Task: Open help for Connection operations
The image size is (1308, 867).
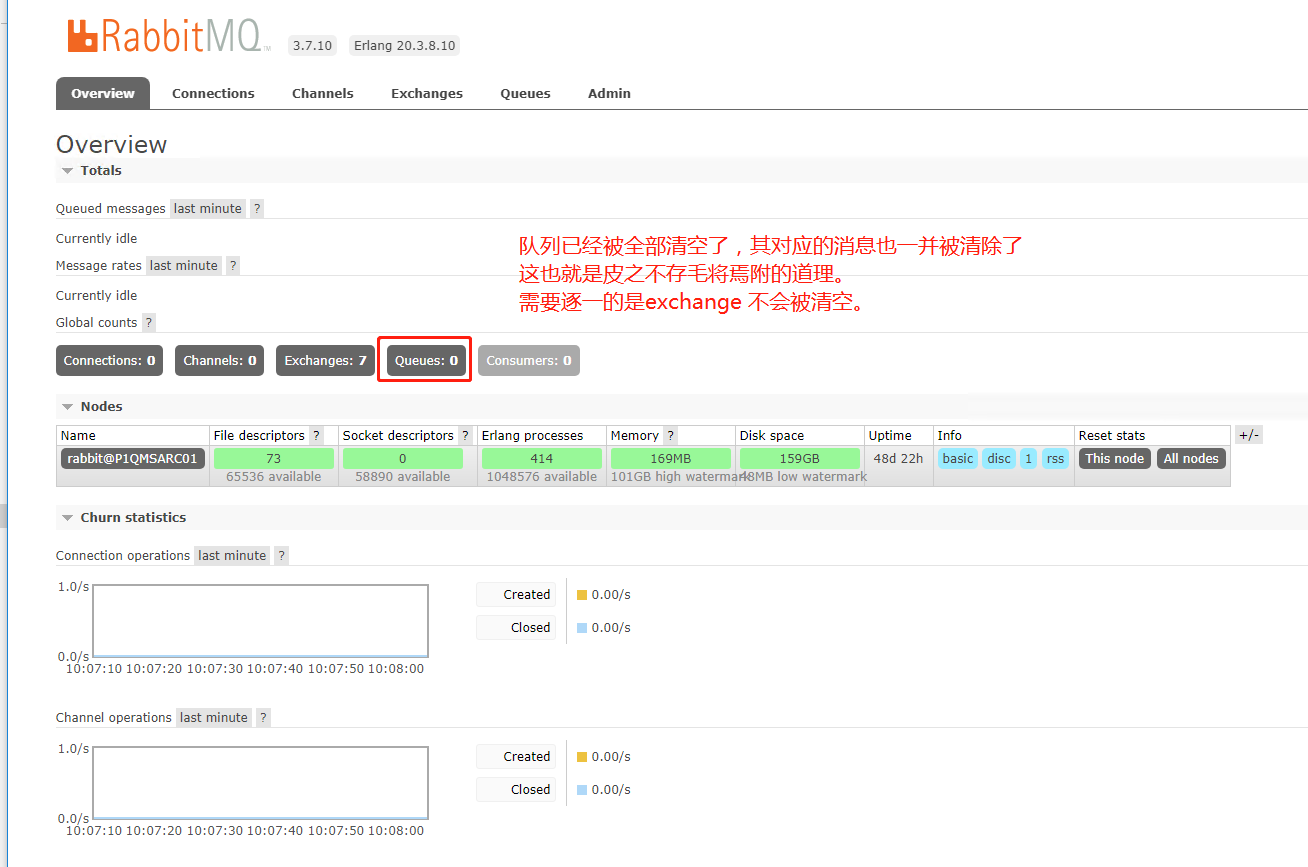Action: (281, 555)
